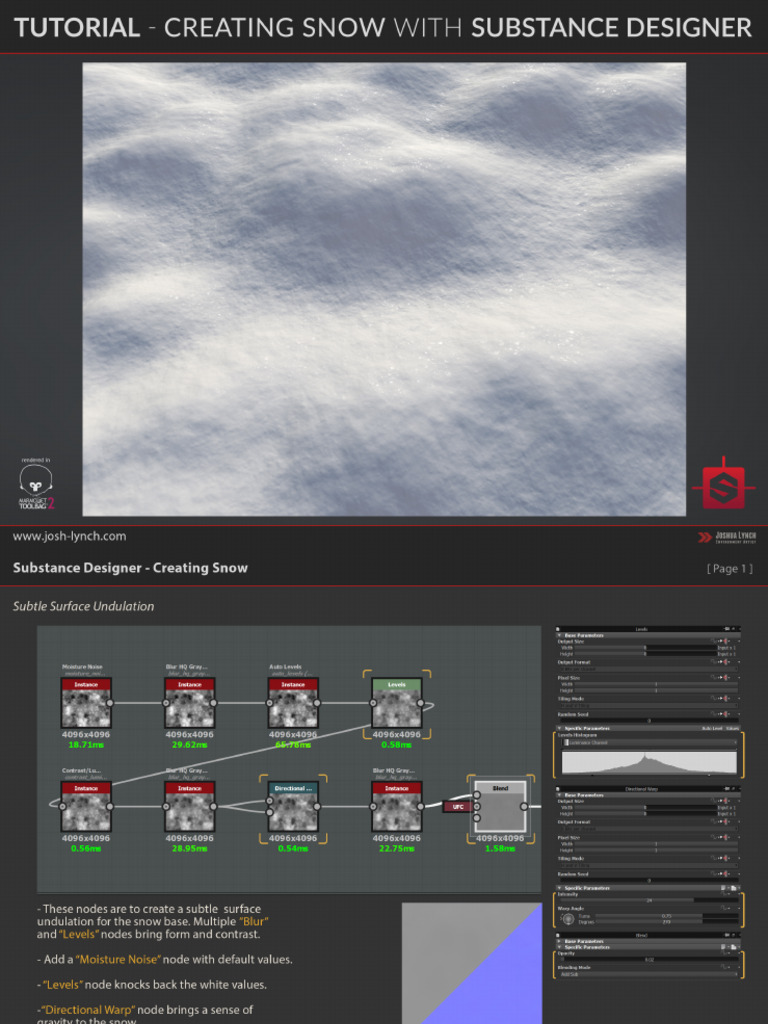768x1024 pixels.
Task: Adjust Output Size Height slider in Levels panel
Action: click(x=646, y=654)
